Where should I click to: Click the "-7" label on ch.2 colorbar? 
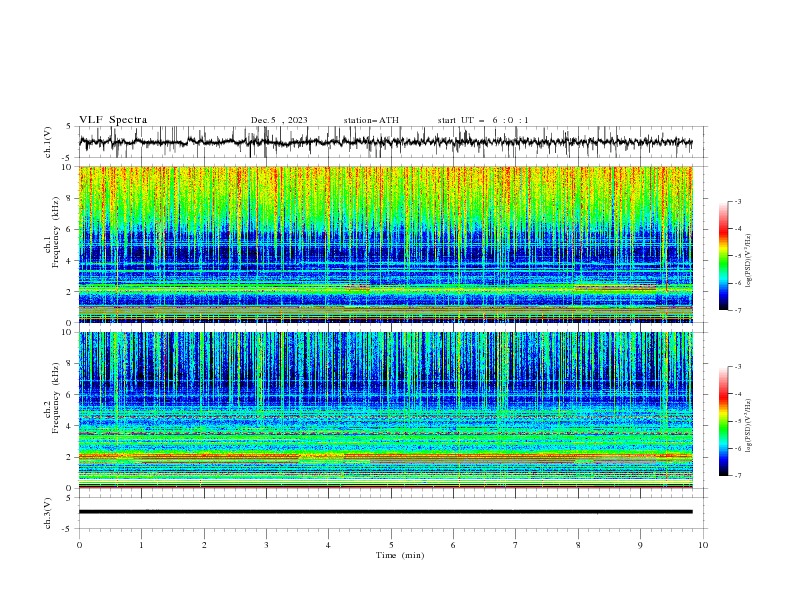(737, 475)
